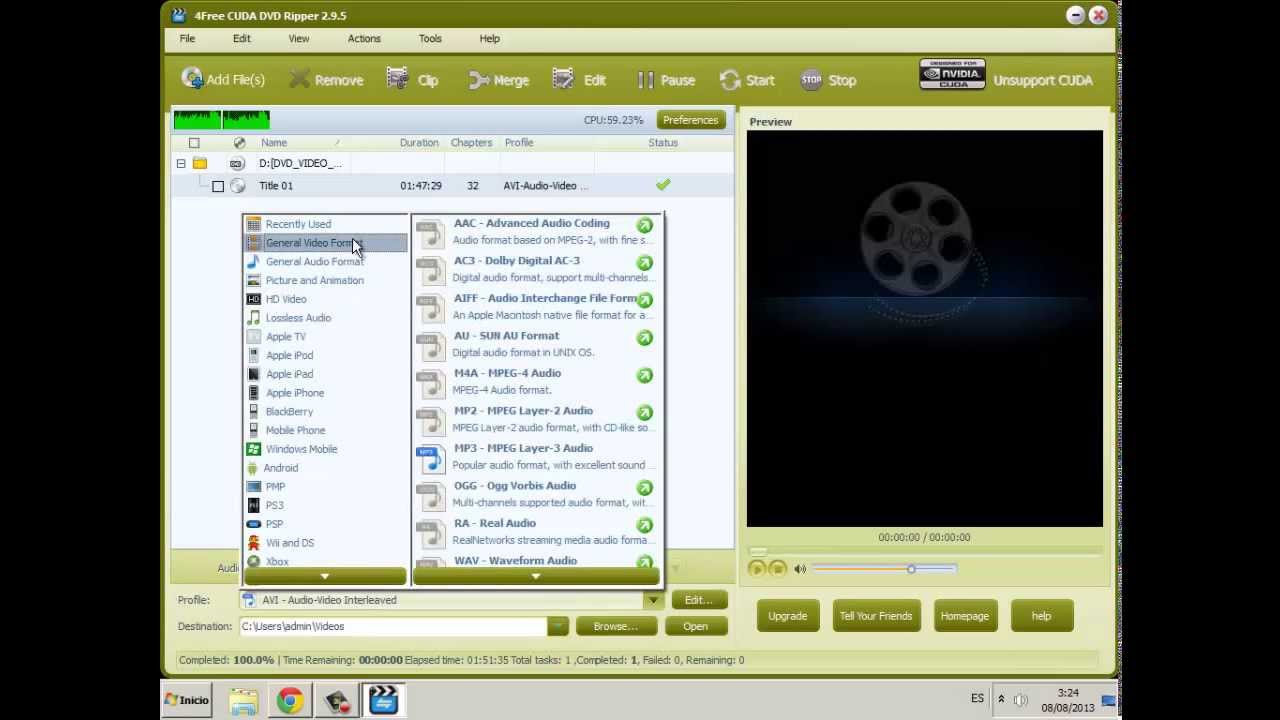Select the PS3 category
The height and width of the screenshot is (720, 1280).
coord(326,505)
